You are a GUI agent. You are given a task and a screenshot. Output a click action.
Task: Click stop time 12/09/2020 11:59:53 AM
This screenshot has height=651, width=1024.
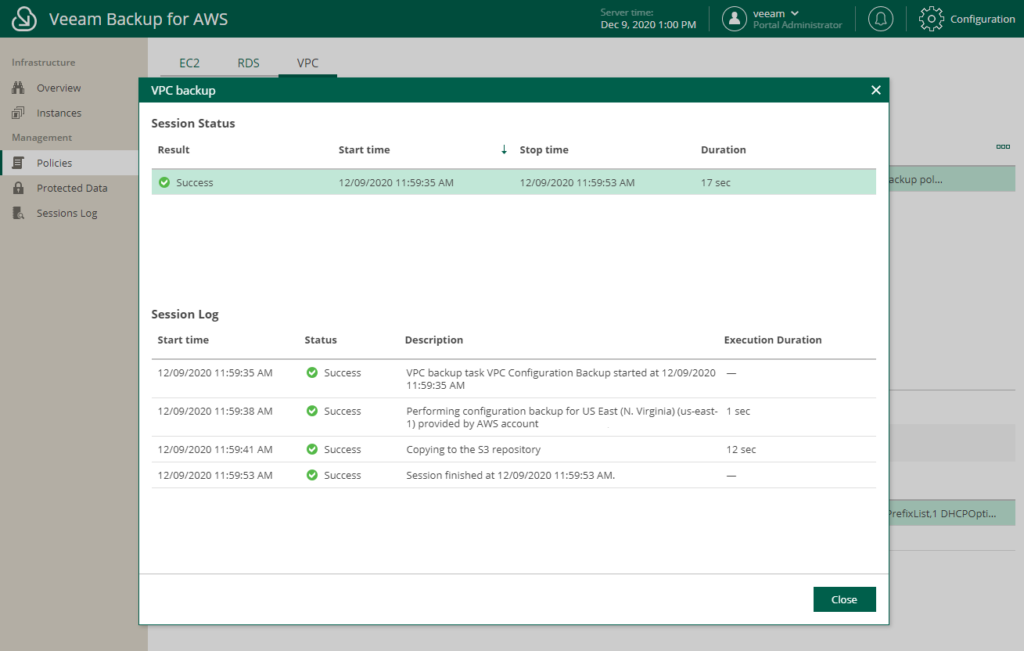(577, 183)
